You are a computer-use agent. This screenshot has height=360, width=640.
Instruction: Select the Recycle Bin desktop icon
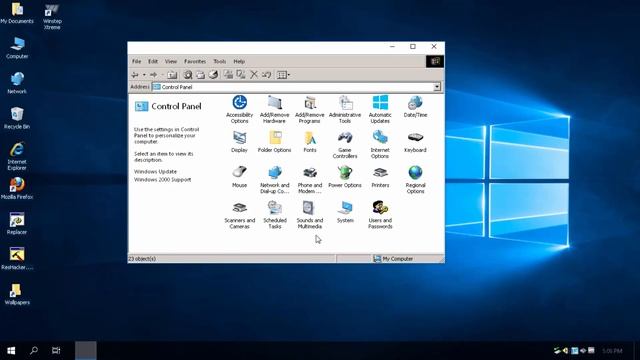pos(17,118)
